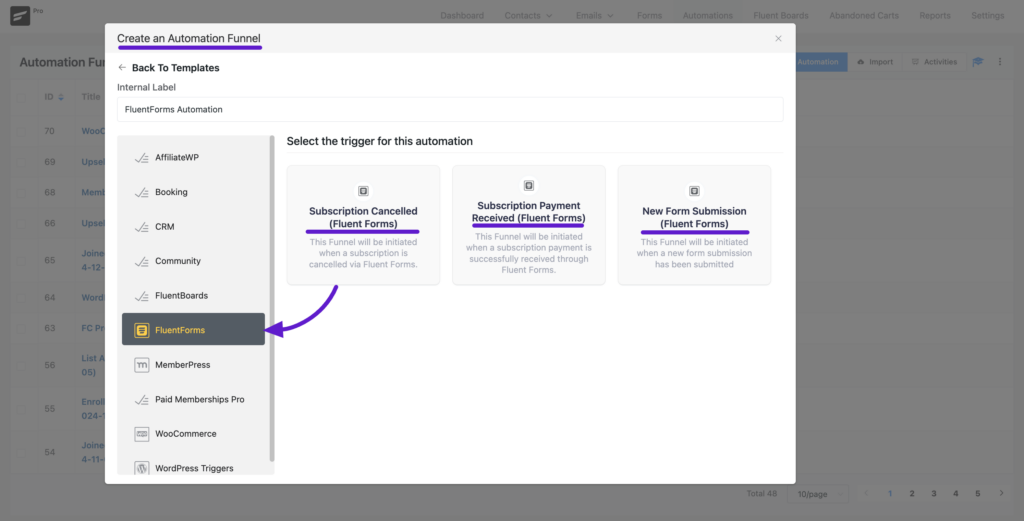Click the Import cloud icon
The width and height of the screenshot is (1024, 521).
tap(861, 62)
